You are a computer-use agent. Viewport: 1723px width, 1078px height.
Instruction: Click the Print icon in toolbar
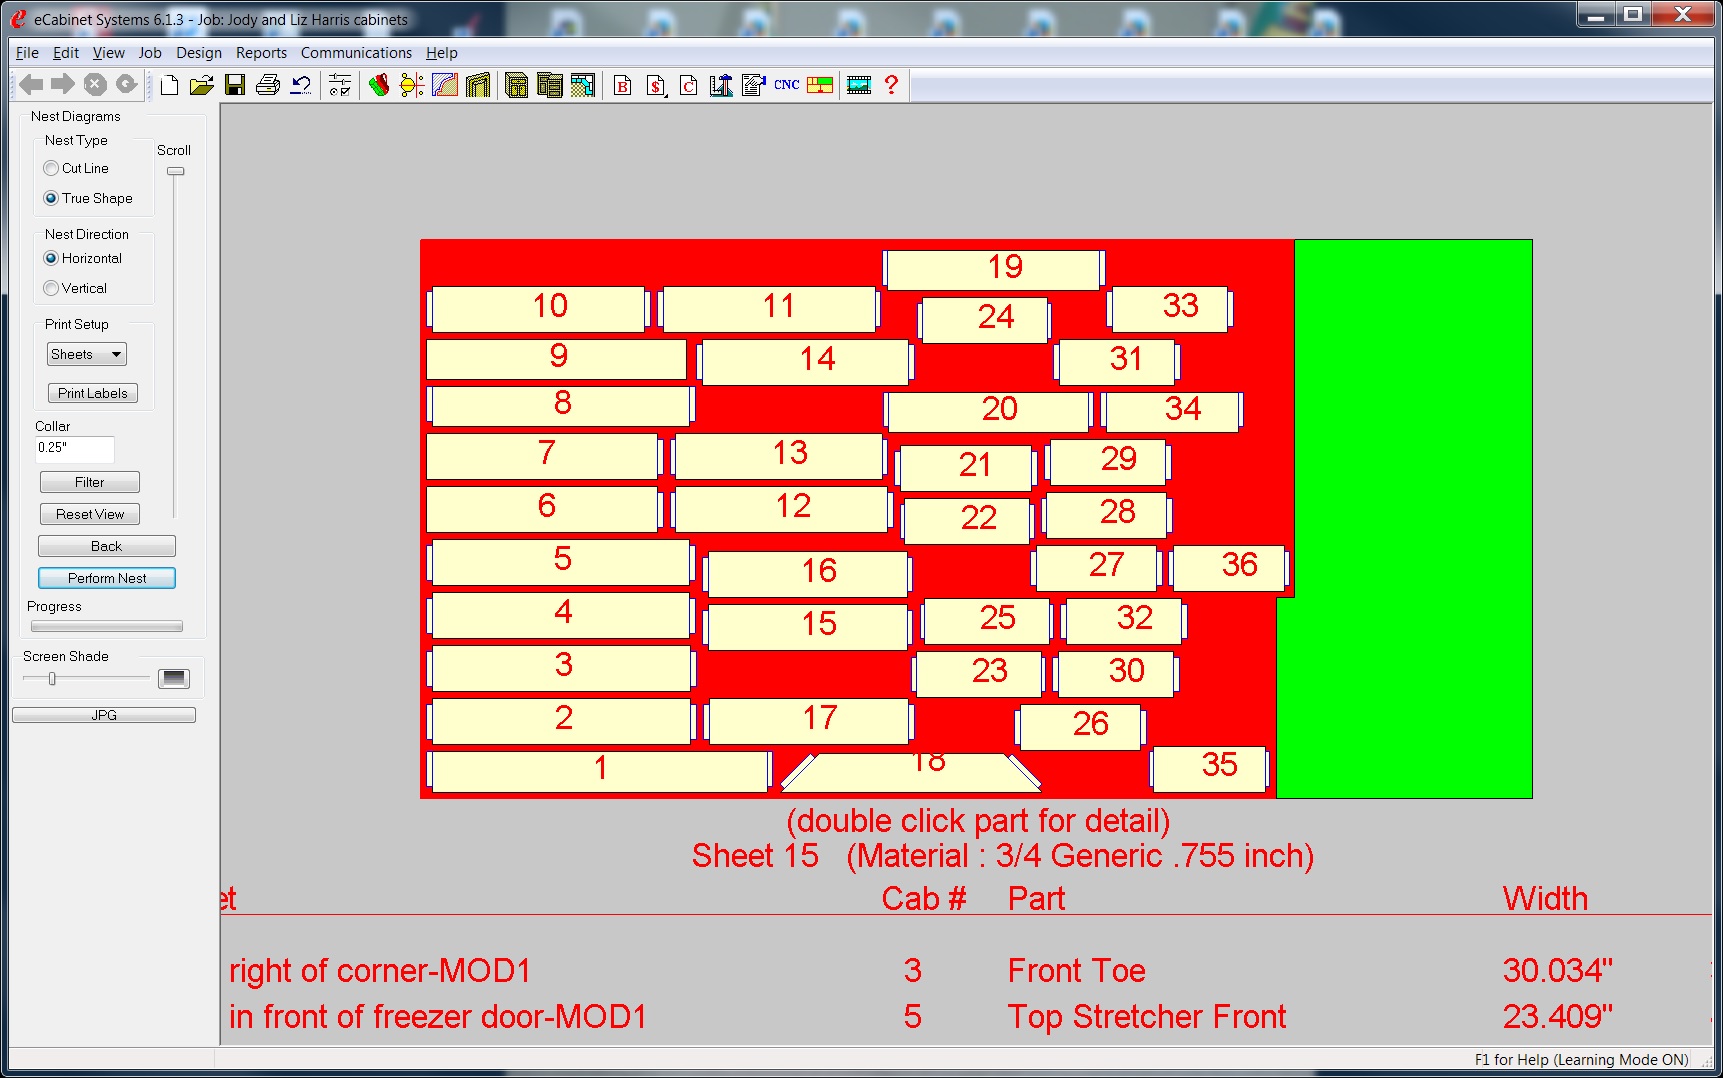[267, 86]
